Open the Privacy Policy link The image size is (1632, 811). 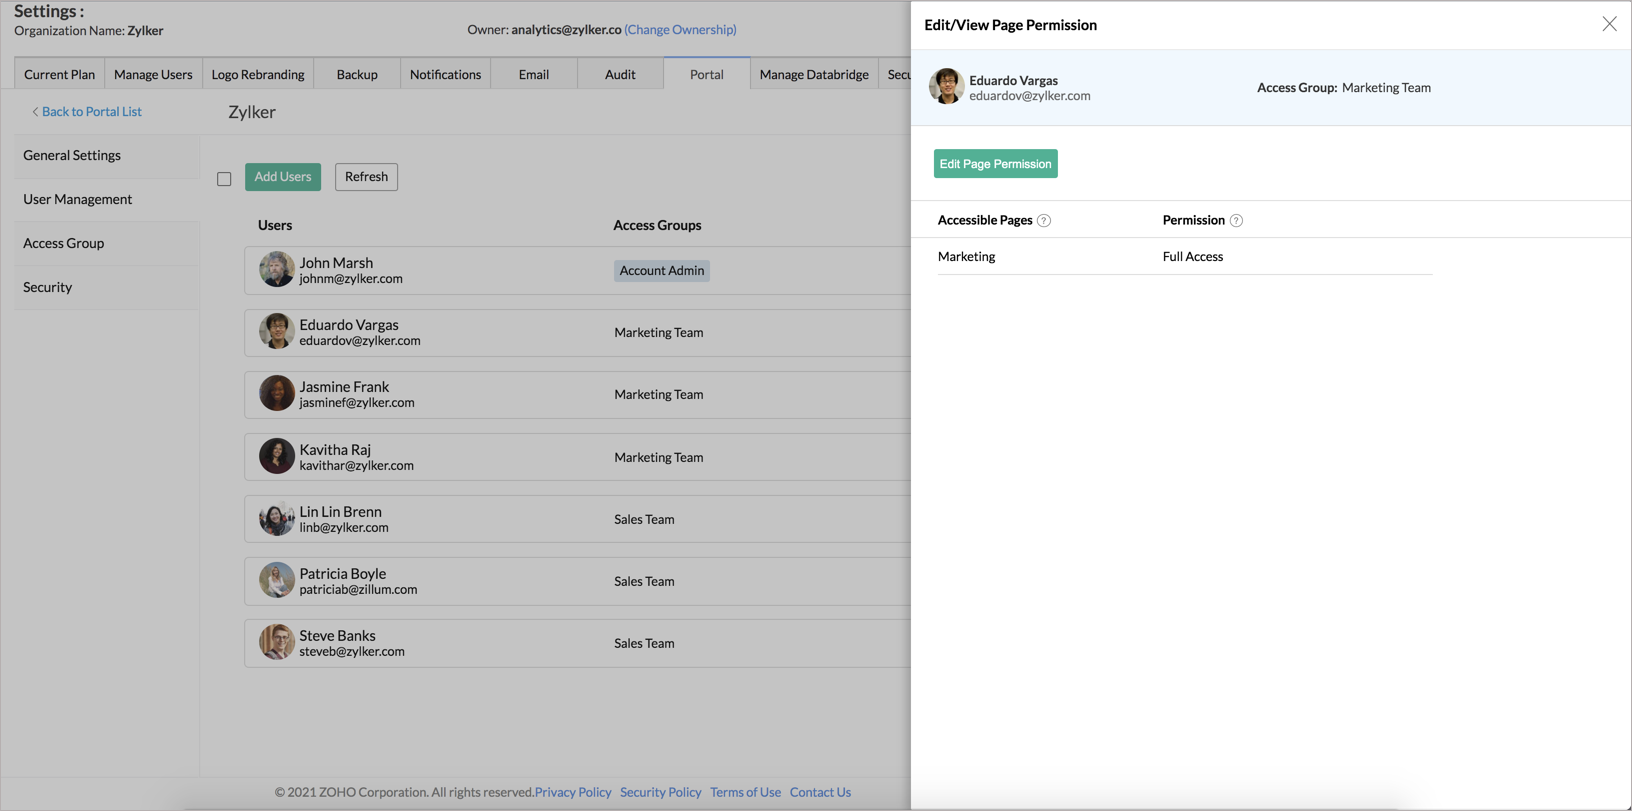tap(573, 792)
